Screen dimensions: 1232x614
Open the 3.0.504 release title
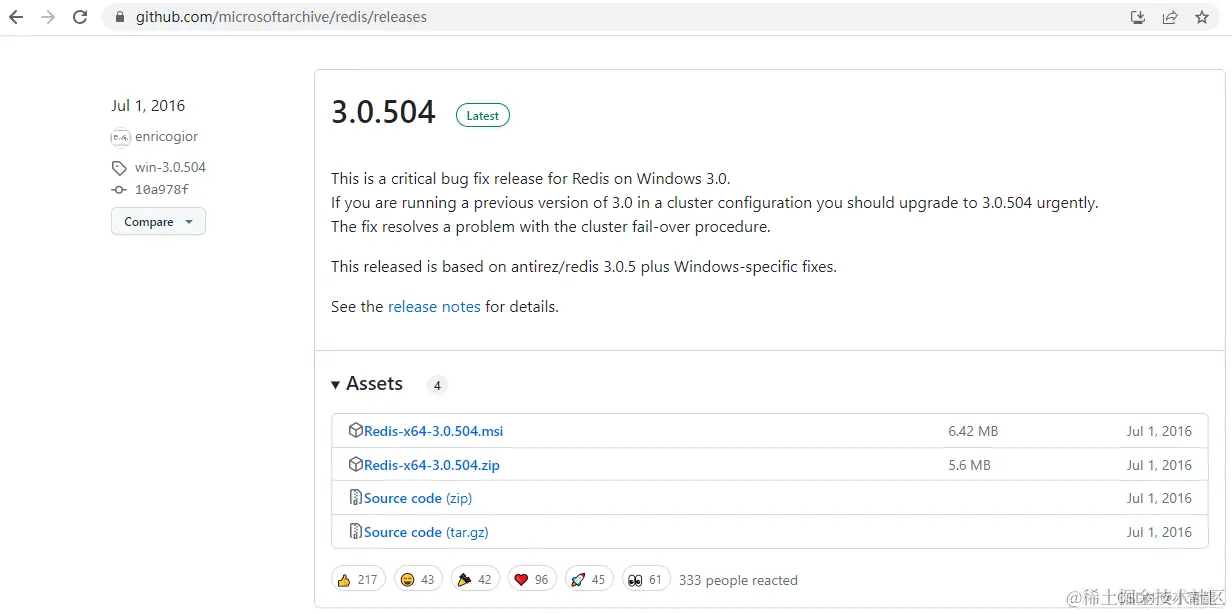click(383, 112)
